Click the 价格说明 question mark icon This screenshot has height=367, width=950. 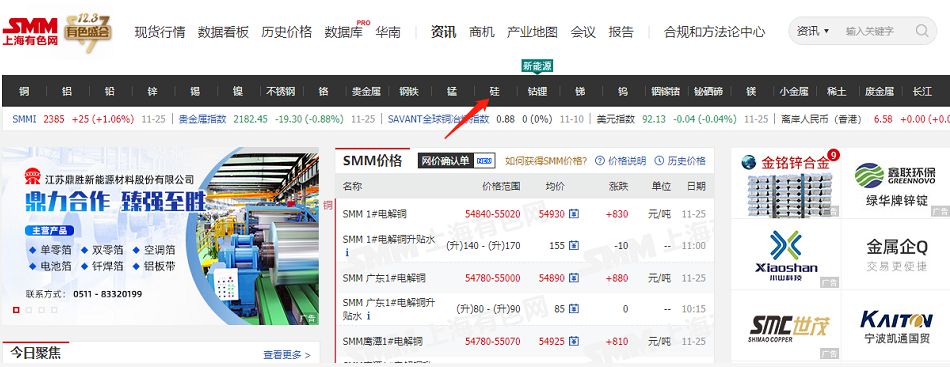click(600, 160)
